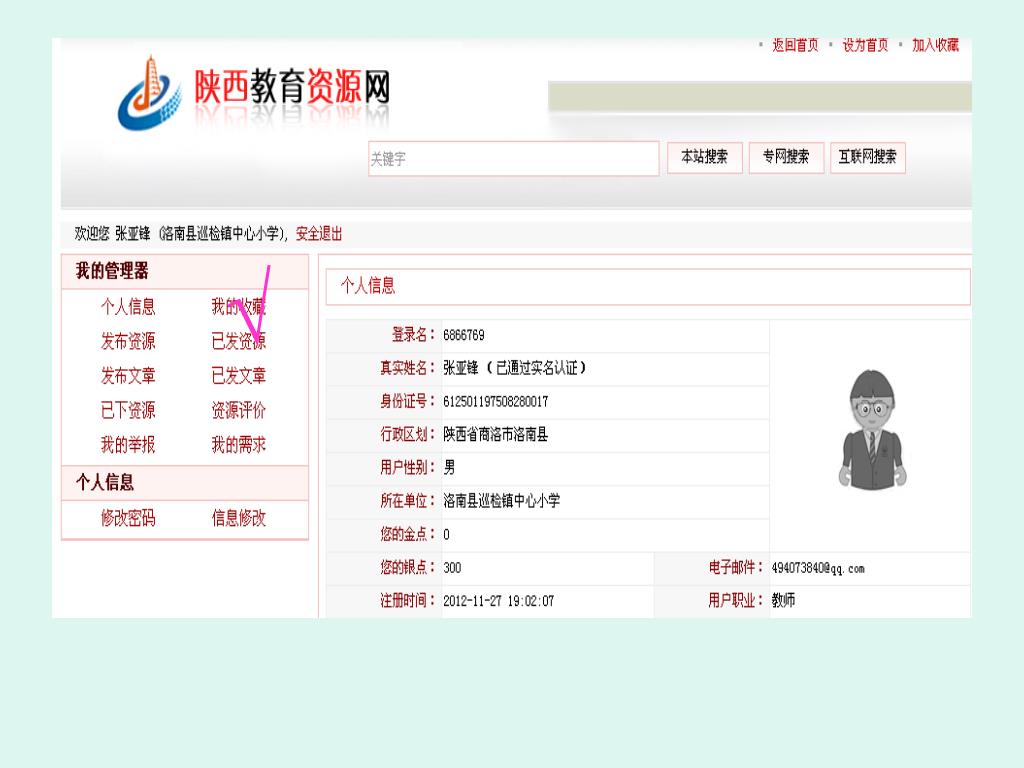The width and height of the screenshot is (1024, 768).
Task: Select 发布文章 in the sidebar
Action: point(128,376)
